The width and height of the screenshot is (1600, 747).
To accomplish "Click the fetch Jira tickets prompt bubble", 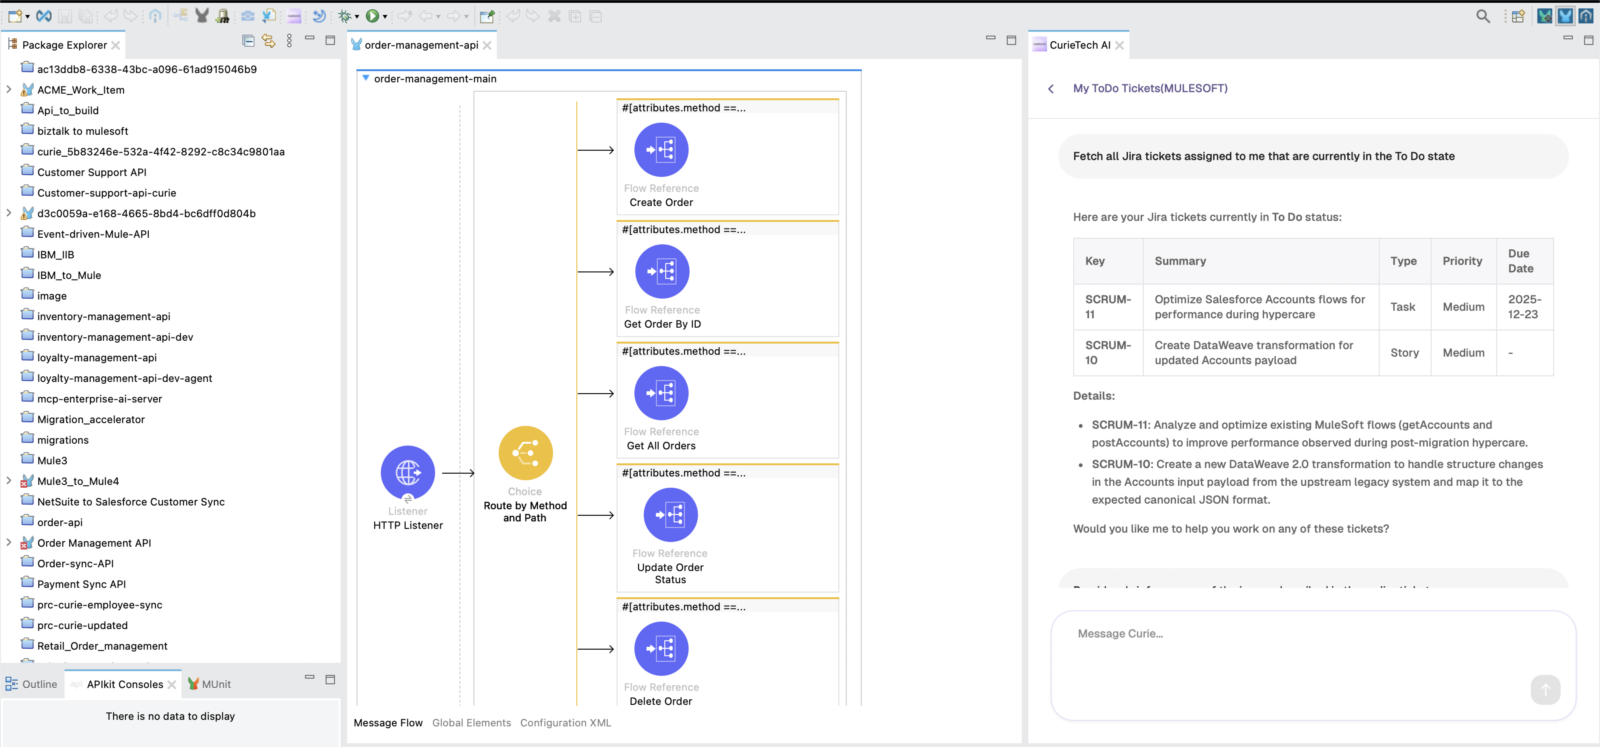I will click(1313, 156).
